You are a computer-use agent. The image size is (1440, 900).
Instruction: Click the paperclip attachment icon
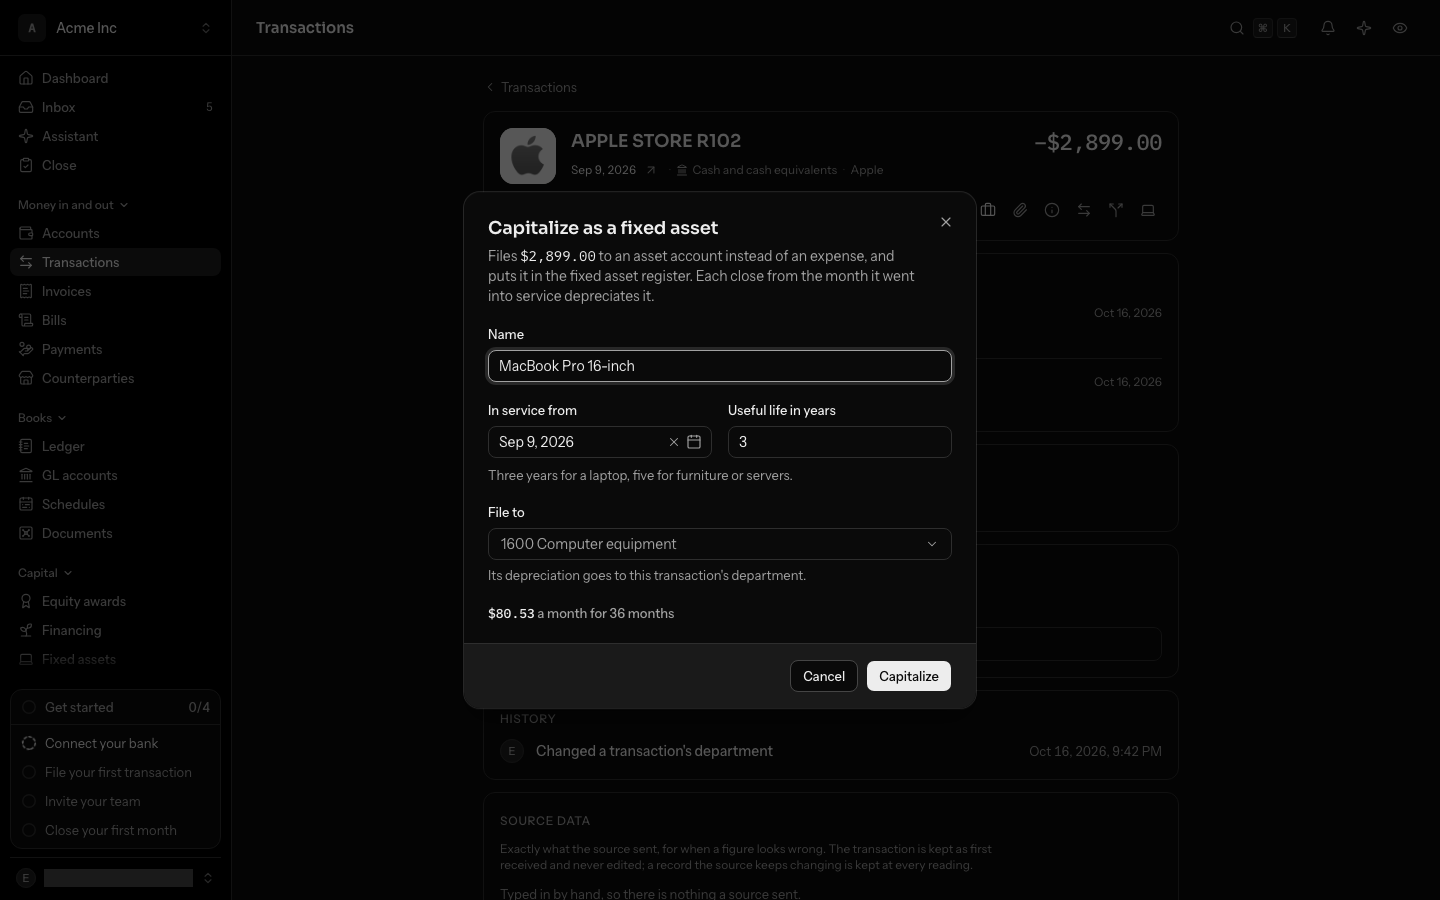coord(1020,210)
